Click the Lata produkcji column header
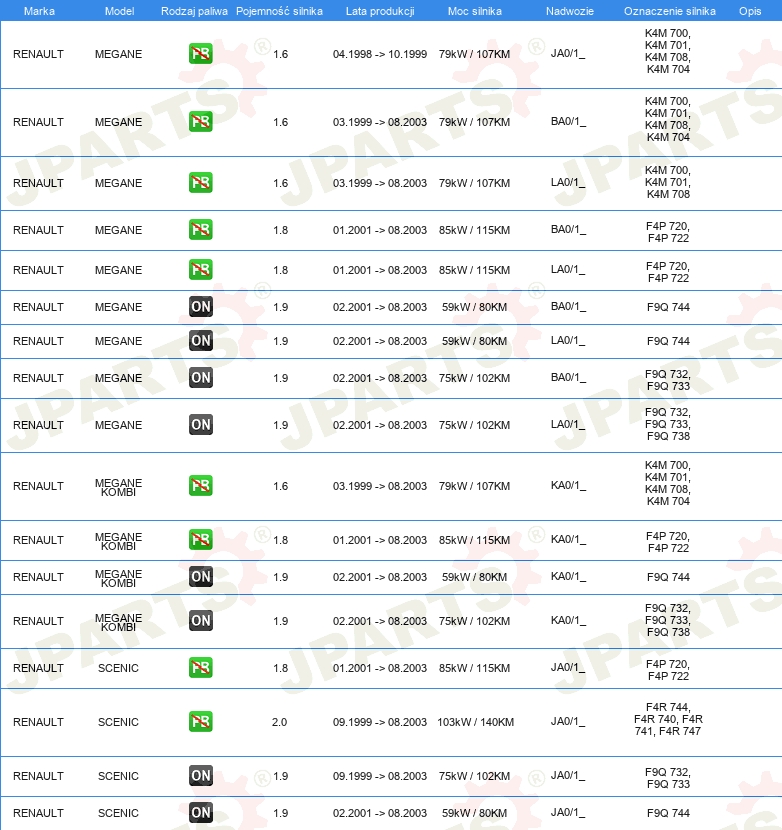 (380, 11)
